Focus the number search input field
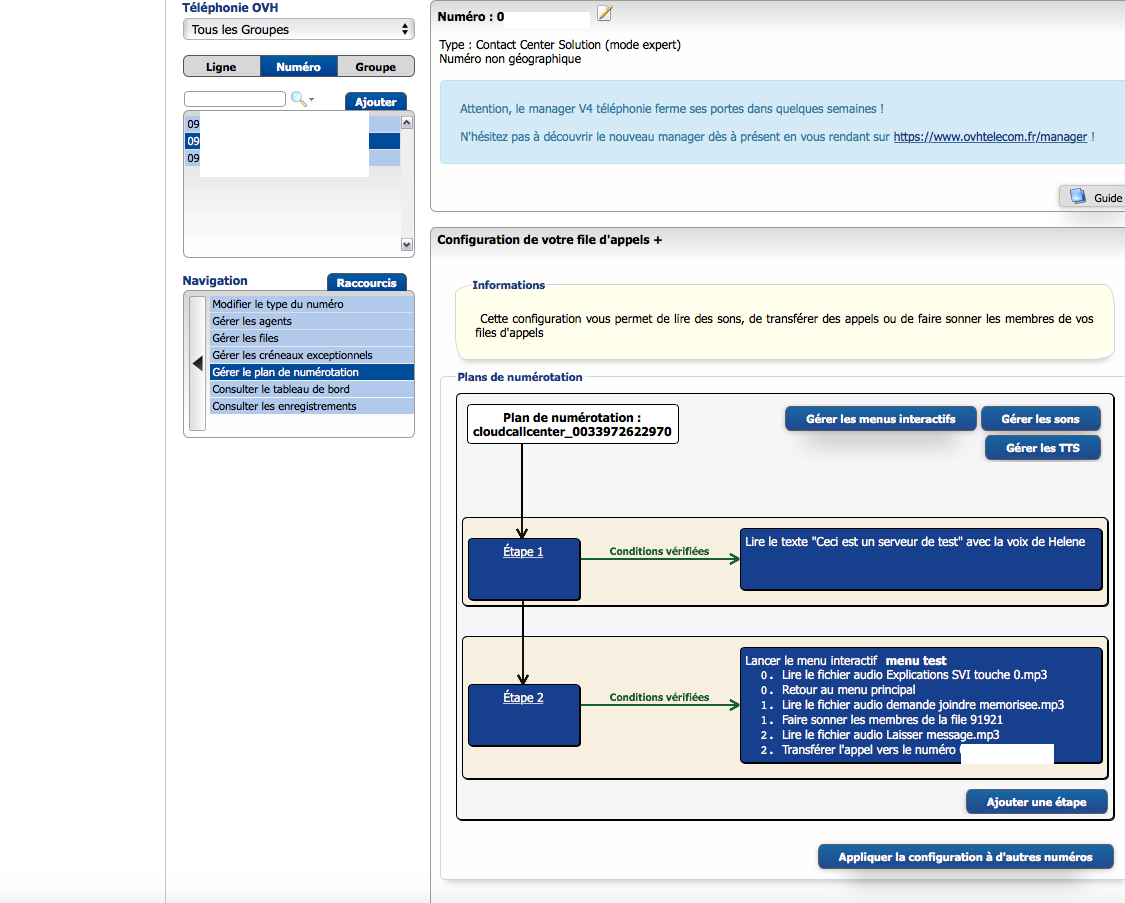1125x903 pixels. 235,99
